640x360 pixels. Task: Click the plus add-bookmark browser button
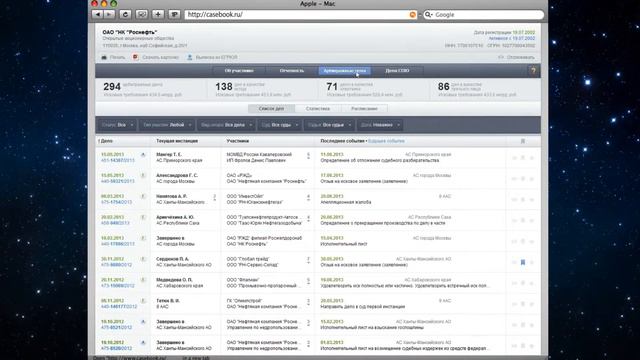(158, 14)
